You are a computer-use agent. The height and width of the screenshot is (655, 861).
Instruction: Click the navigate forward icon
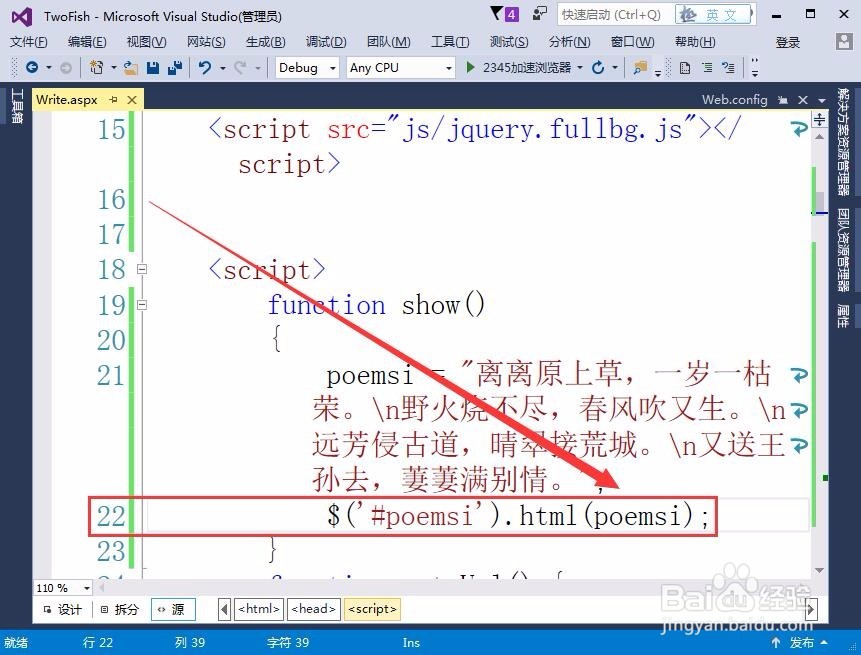65,68
